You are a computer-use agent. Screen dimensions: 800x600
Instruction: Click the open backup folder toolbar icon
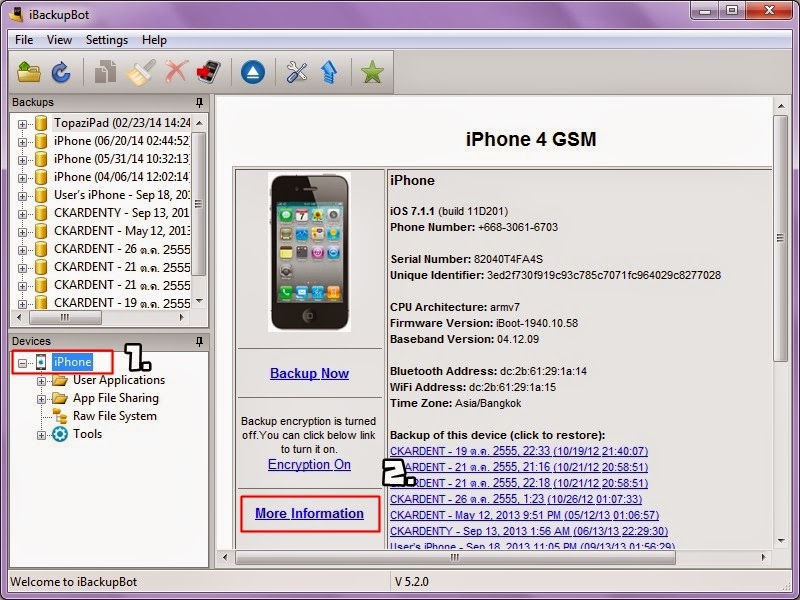29,71
